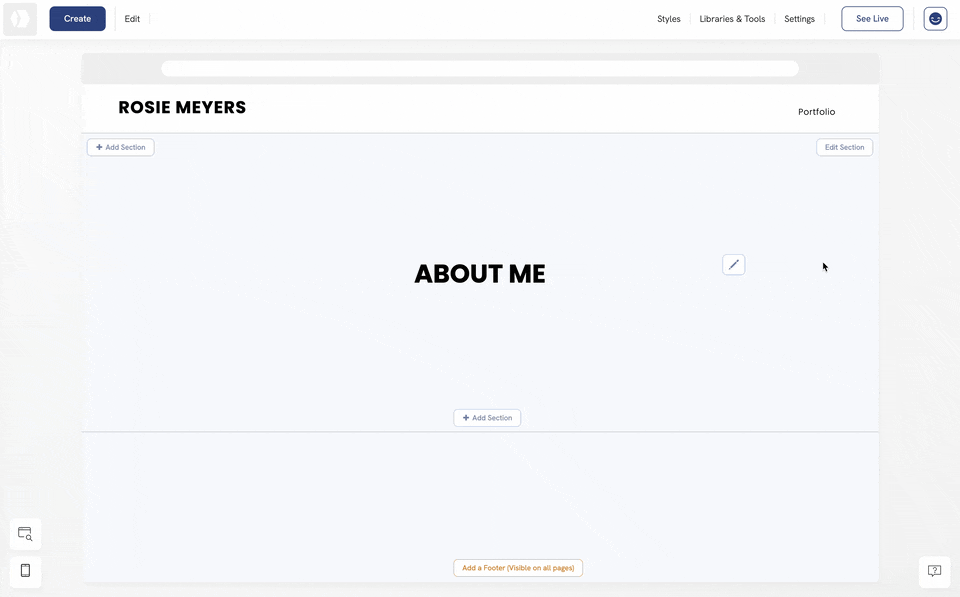Switch to mobile phone view
Image resolution: width=960 pixels, height=597 pixels.
pyautogui.click(x=25, y=571)
